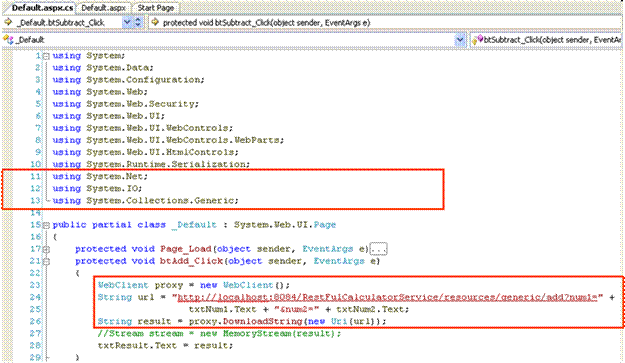Switch to the Default.aspx tab
The height and width of the screenshot is (363, 625).
click(104, 8)
